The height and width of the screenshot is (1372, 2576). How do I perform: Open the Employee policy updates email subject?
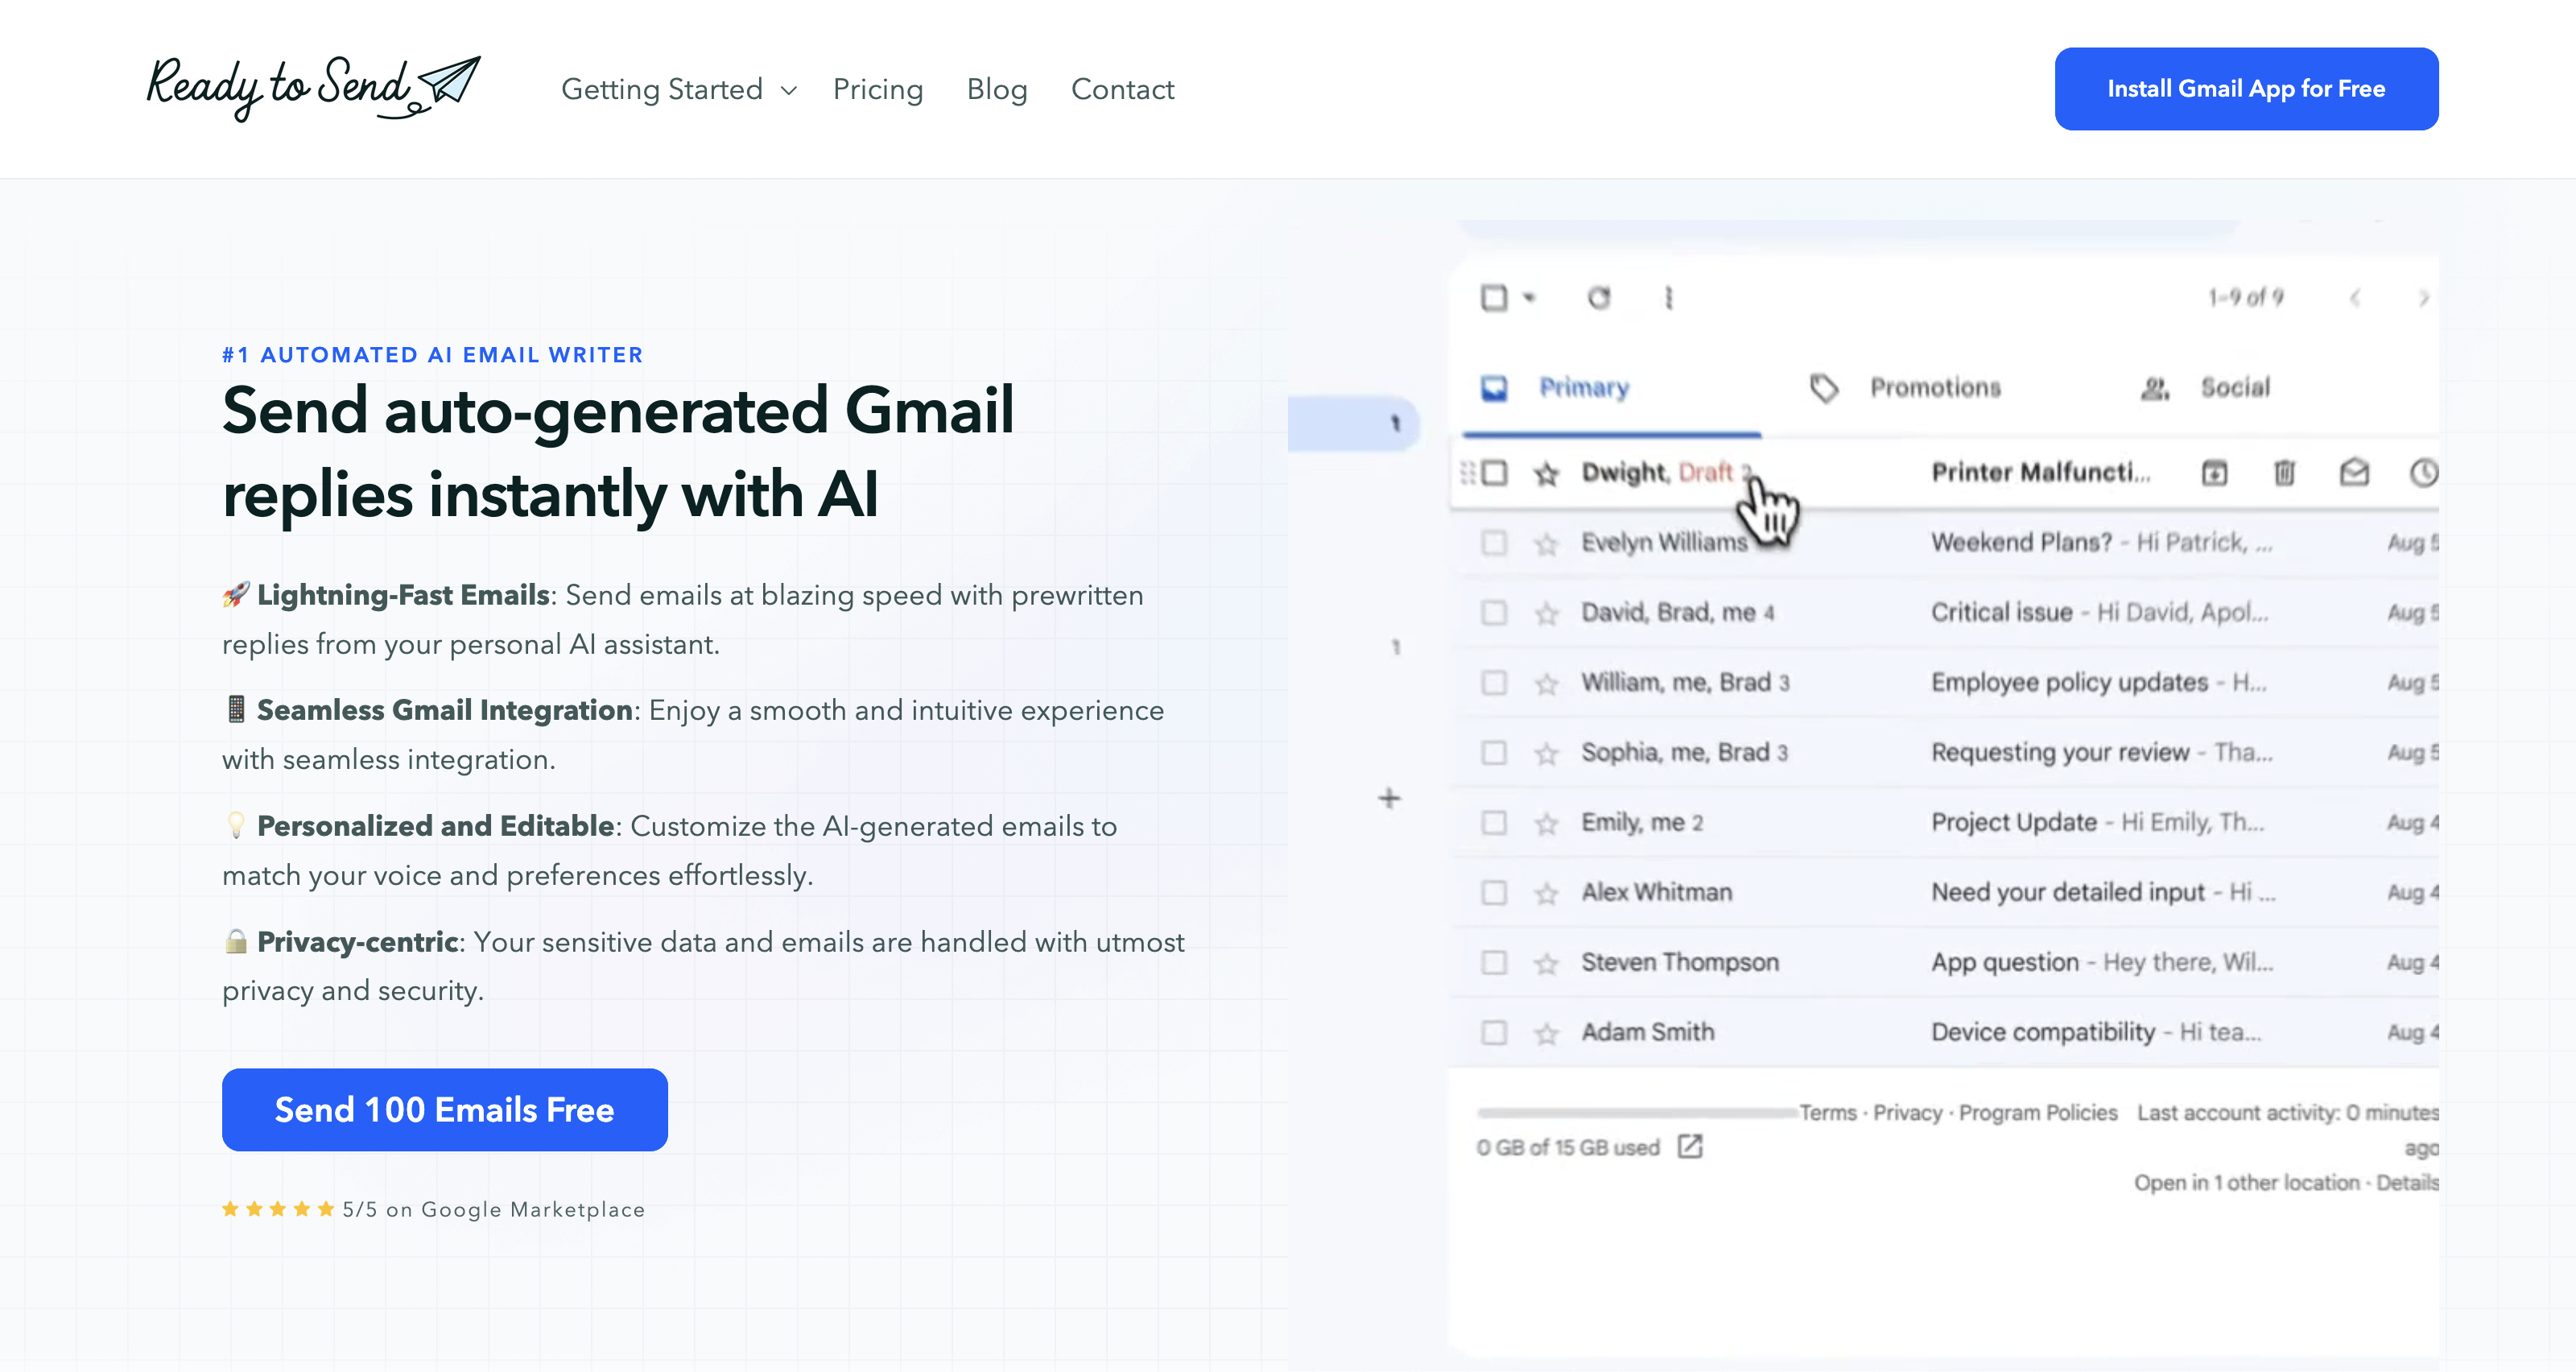2069,682
